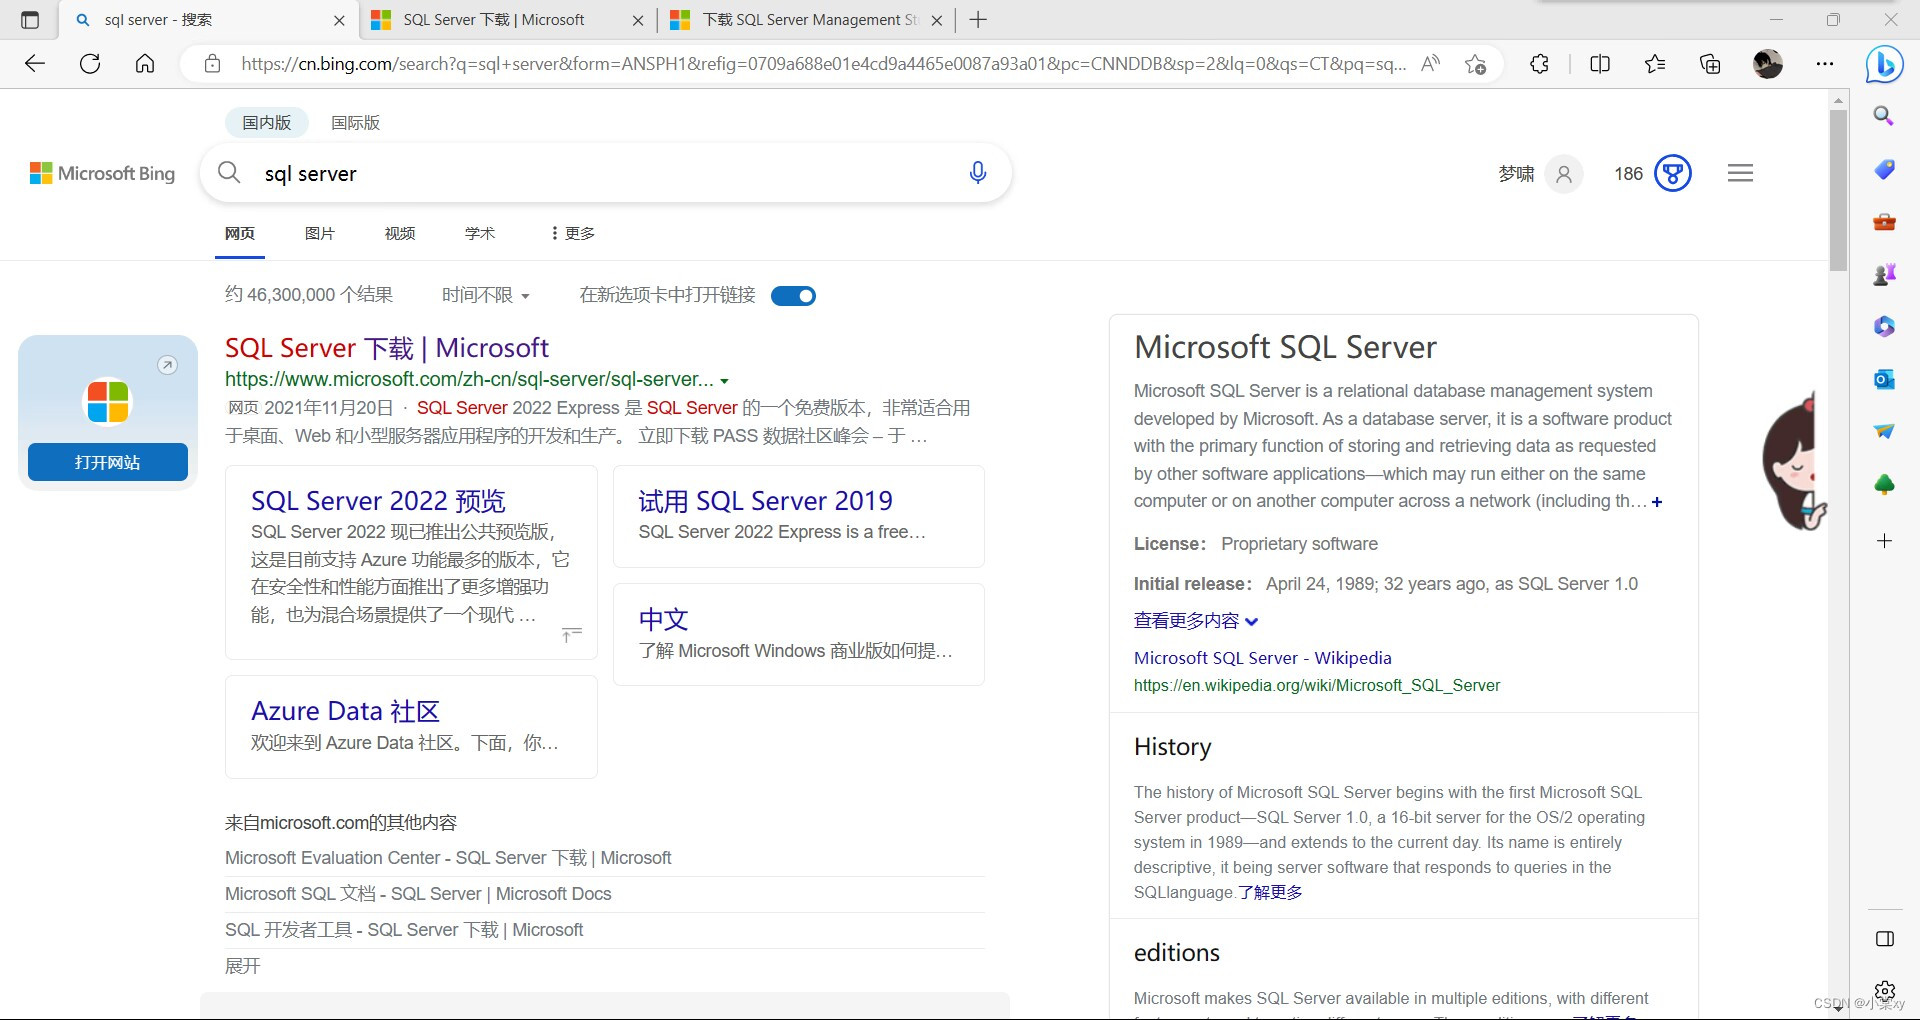Enable split screen view
Viewport: 1920px width, 1020px height.
click(x=1600, y=64)
